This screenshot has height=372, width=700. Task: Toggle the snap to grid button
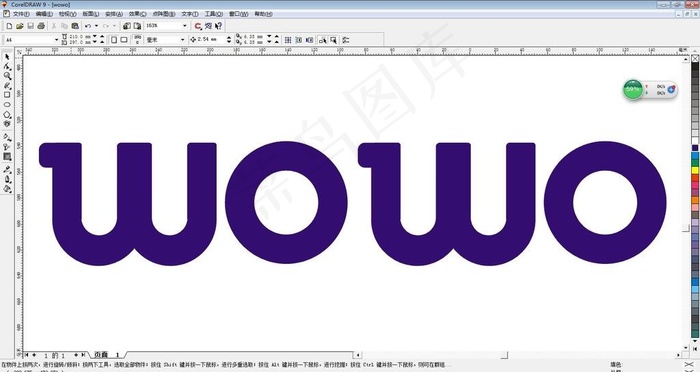click(288, 40)
